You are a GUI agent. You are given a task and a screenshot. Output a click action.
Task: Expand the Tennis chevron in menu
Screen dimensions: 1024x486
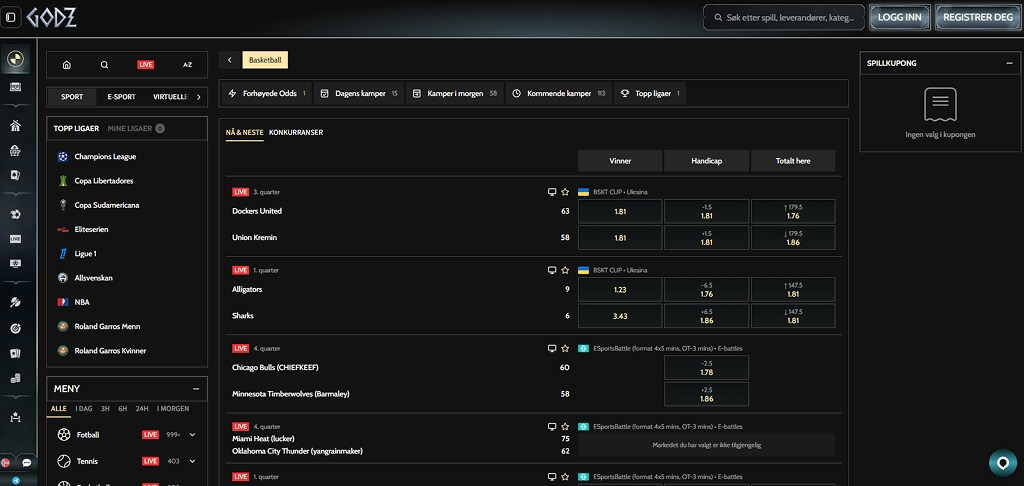tap(192, 461)
